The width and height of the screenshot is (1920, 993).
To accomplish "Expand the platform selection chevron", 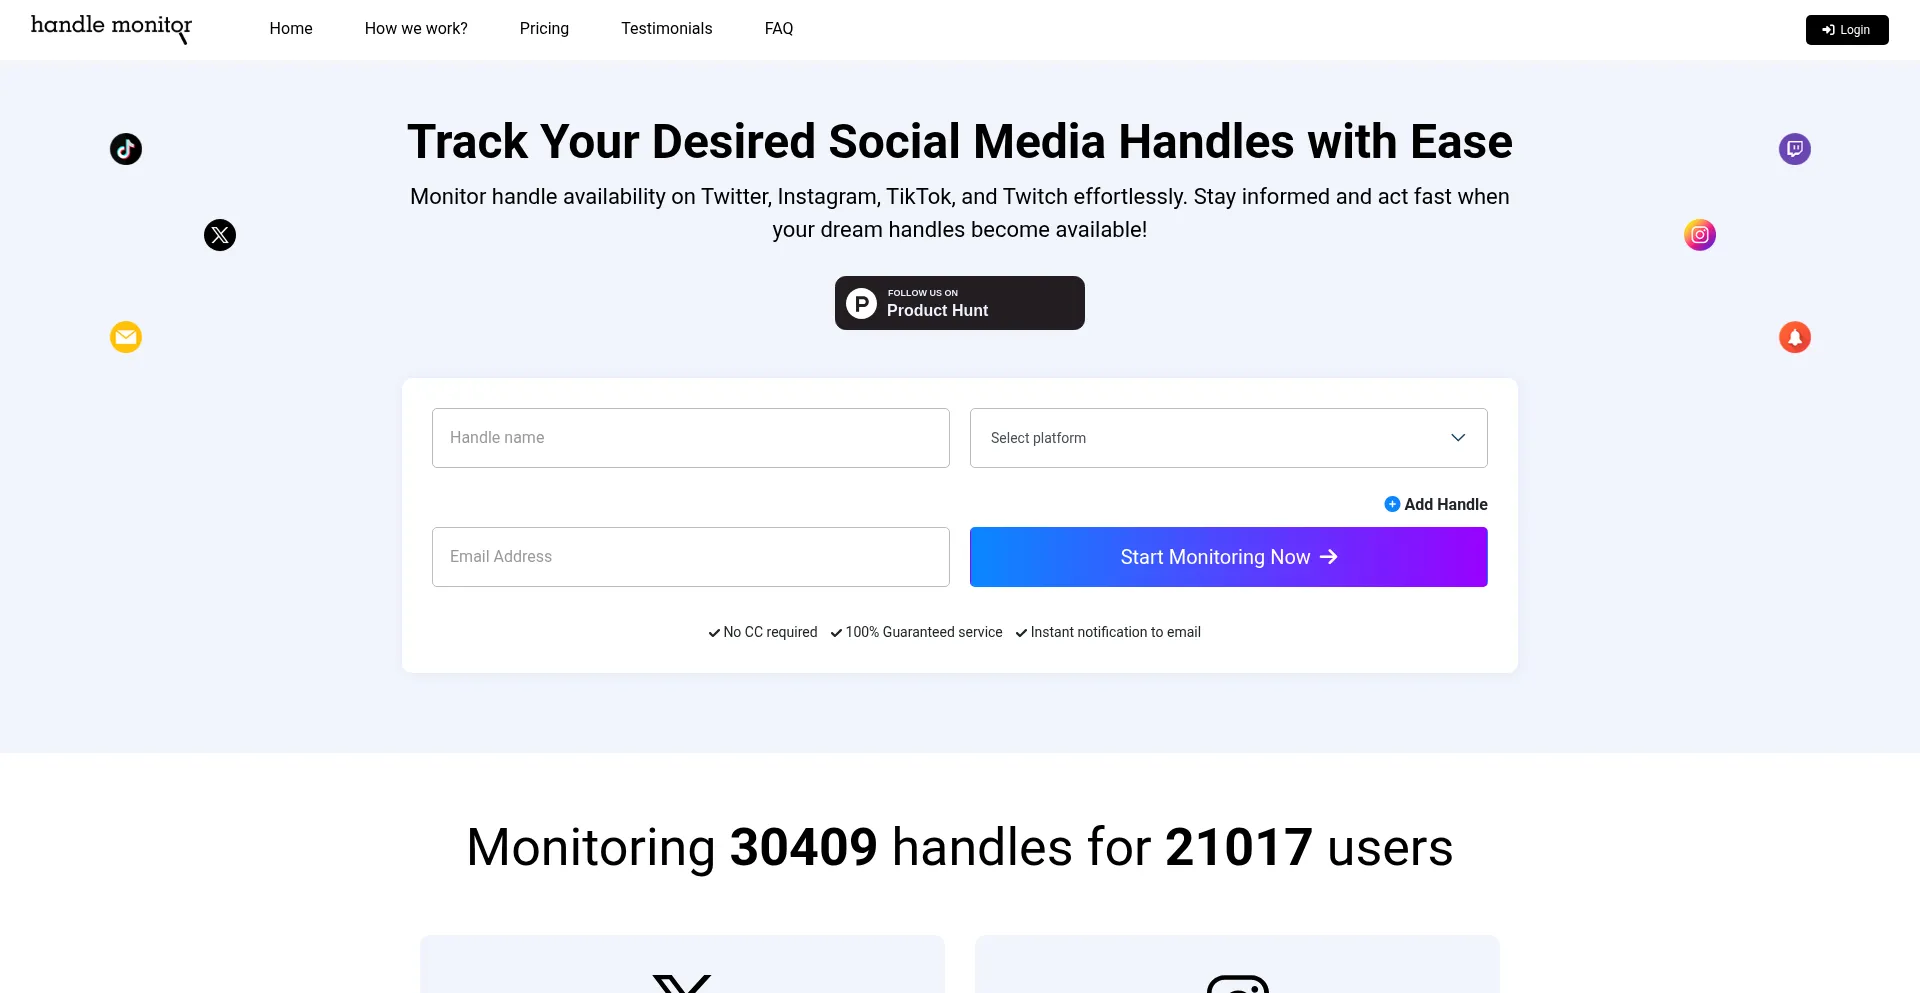I will point(1458,437).
